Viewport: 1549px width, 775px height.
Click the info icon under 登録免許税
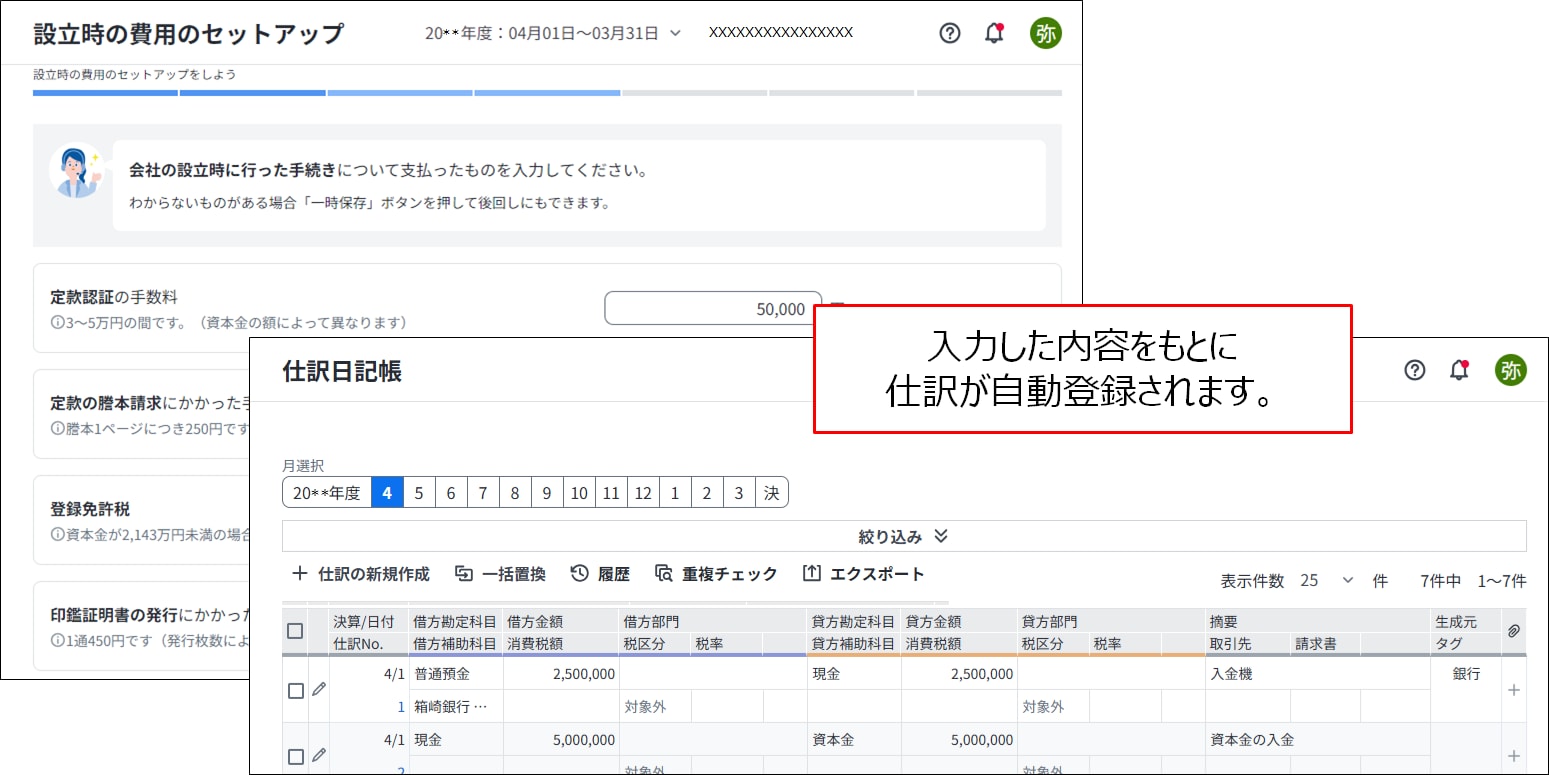coord(57,534)
